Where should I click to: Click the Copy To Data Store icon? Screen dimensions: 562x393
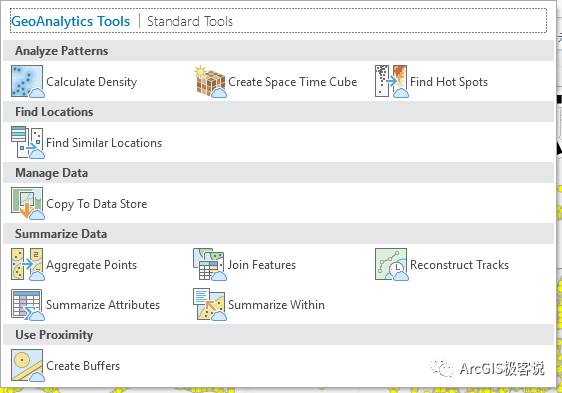pyautogui.click(x=28, y=203)
